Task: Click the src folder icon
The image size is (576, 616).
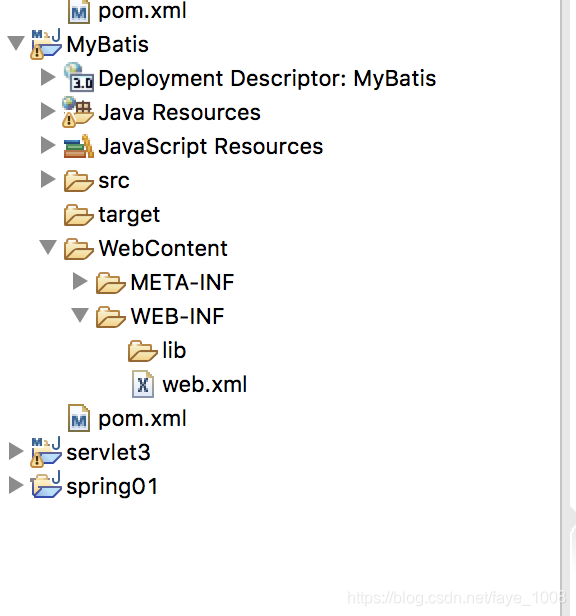Action: [79, 181]
